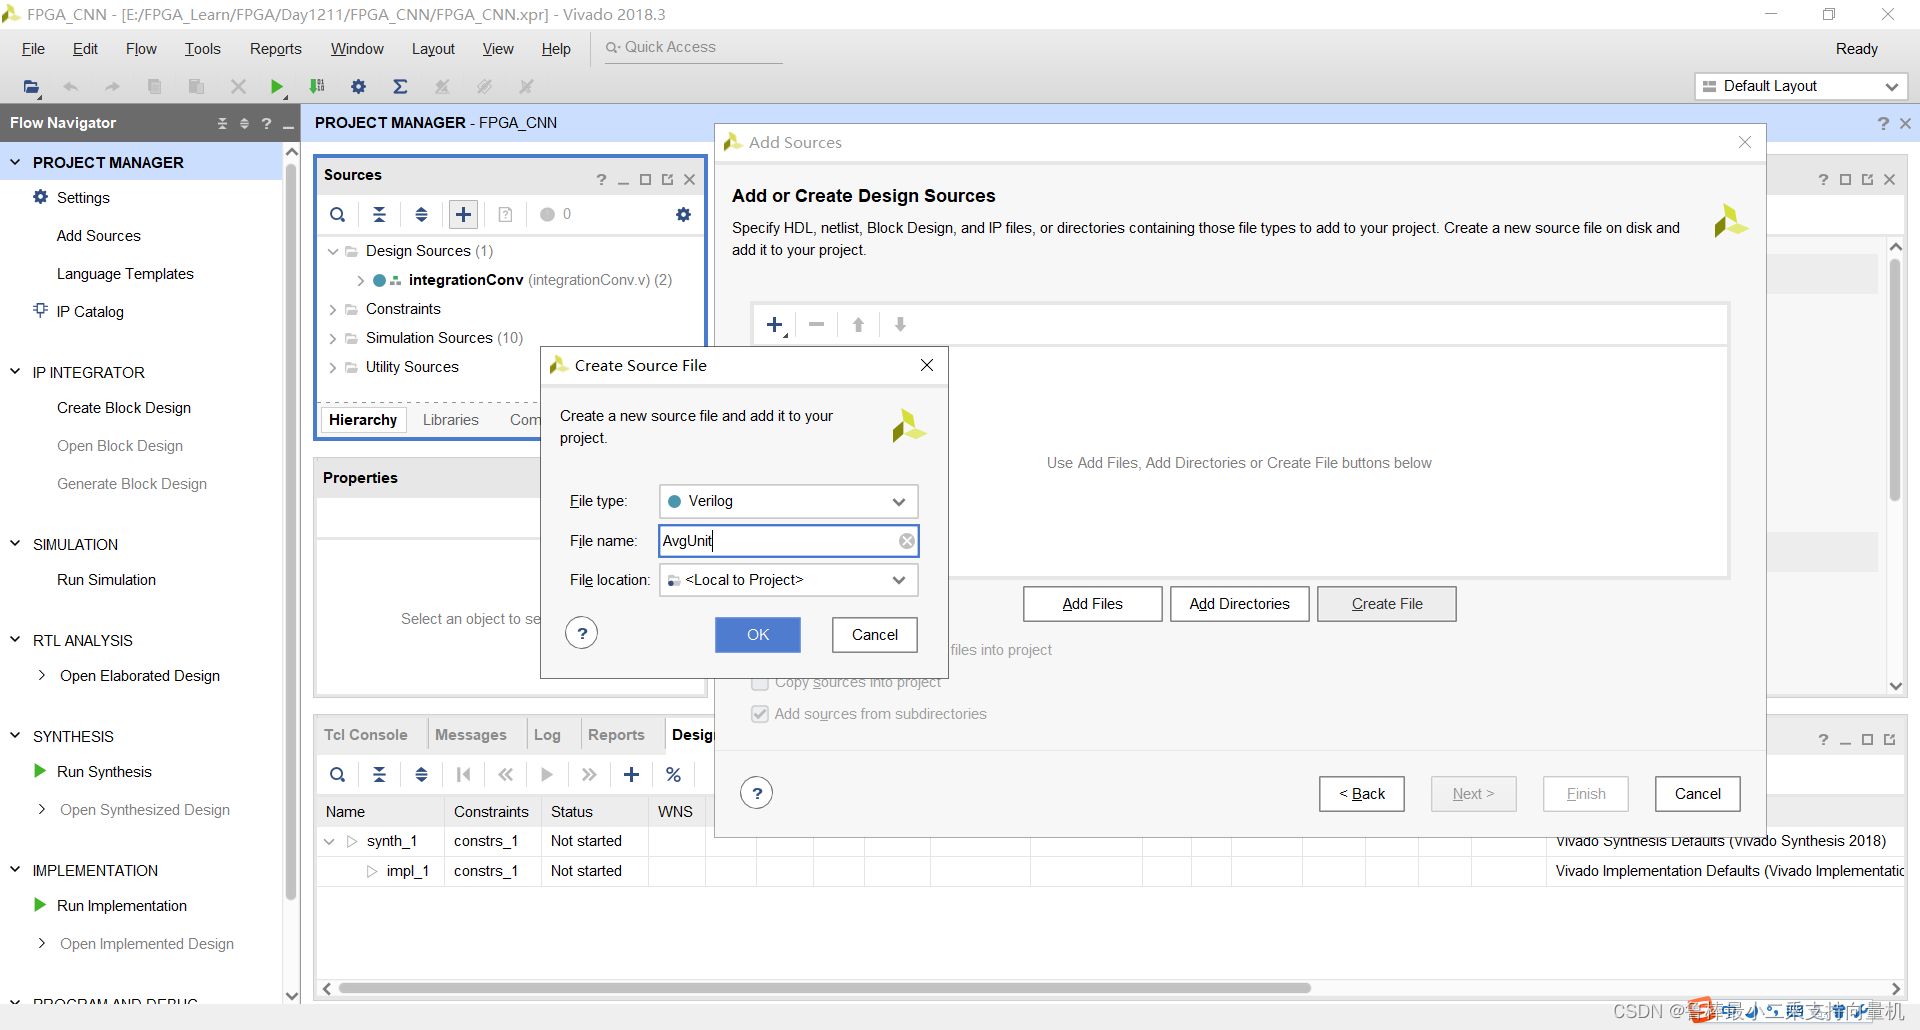Expand the Constraints folder

[333, 309]
